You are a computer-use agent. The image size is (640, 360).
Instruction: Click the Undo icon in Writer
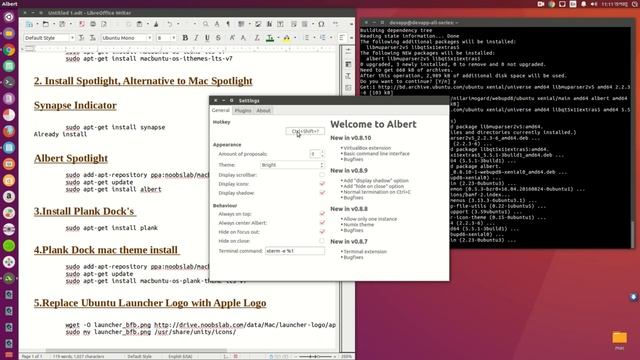coord(169,24)
